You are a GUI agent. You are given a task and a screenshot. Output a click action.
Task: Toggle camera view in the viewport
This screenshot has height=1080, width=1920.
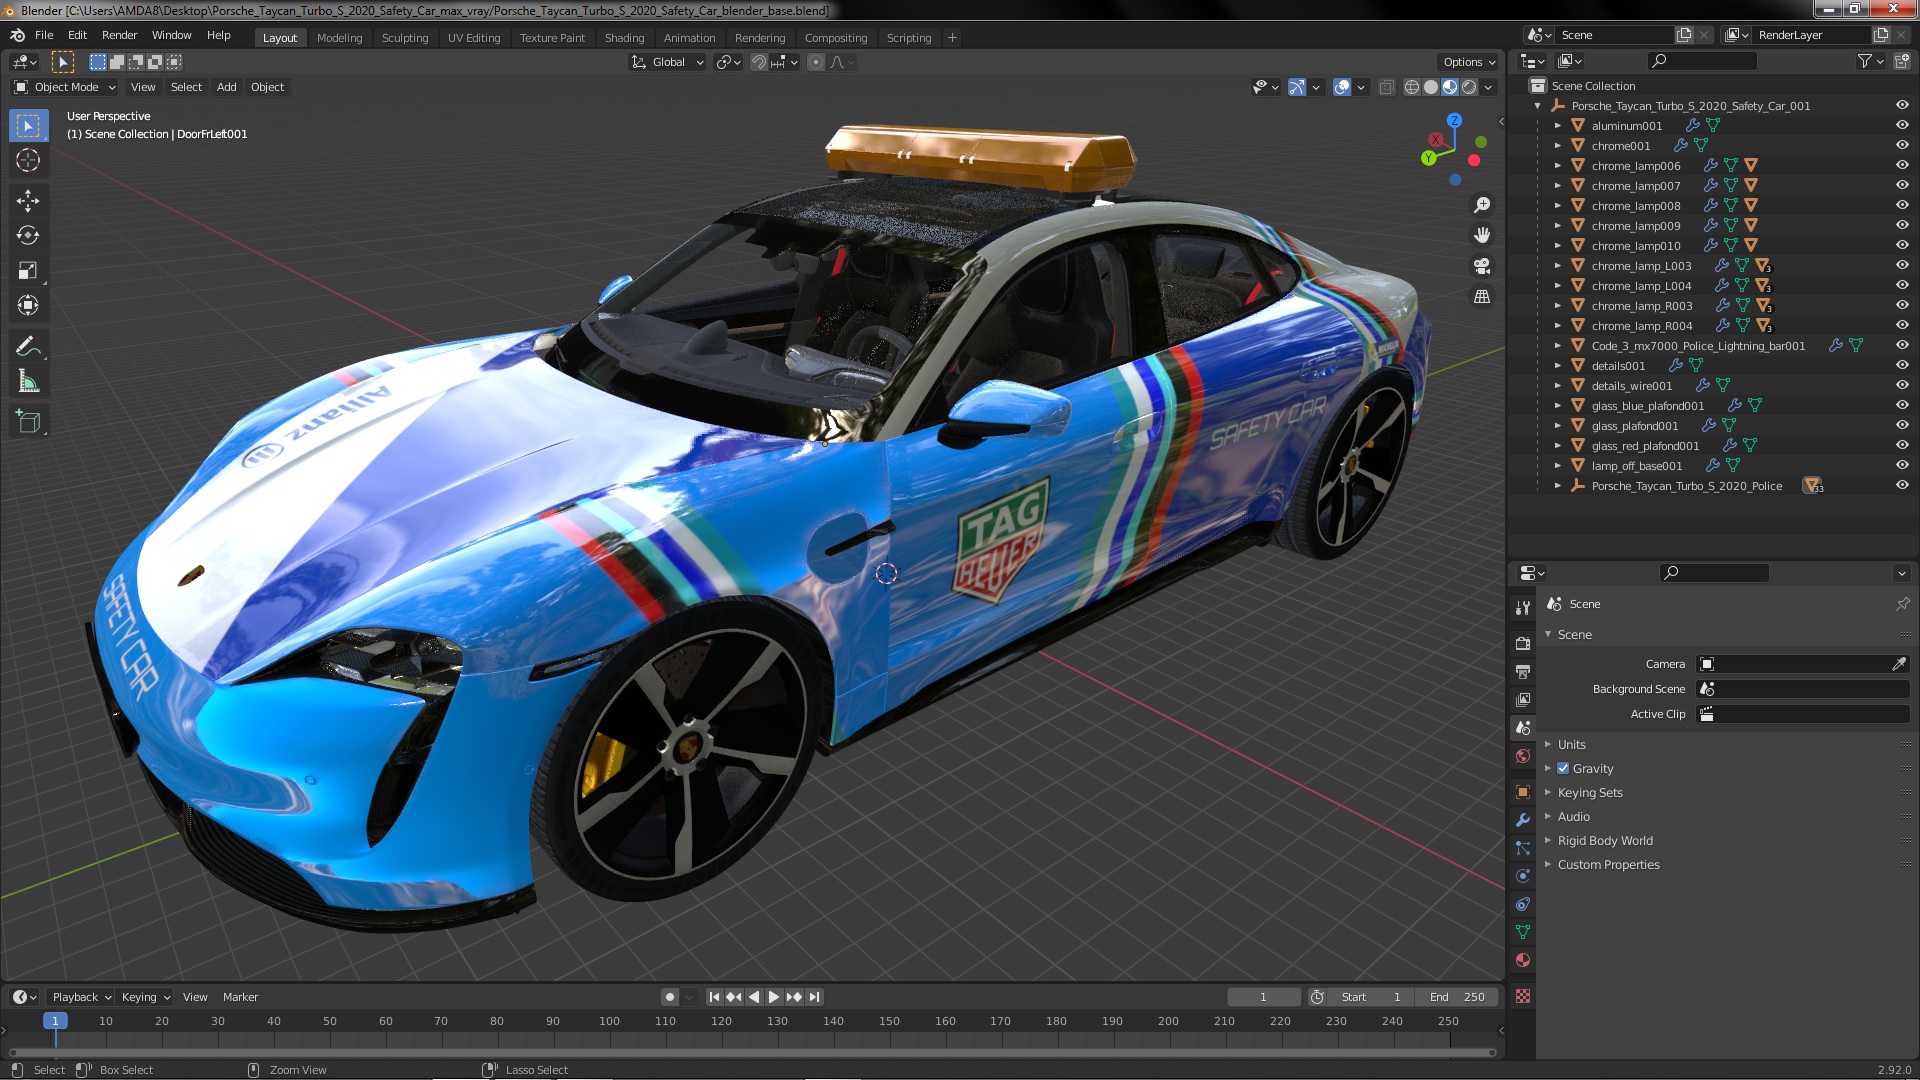pos(1482,266)
